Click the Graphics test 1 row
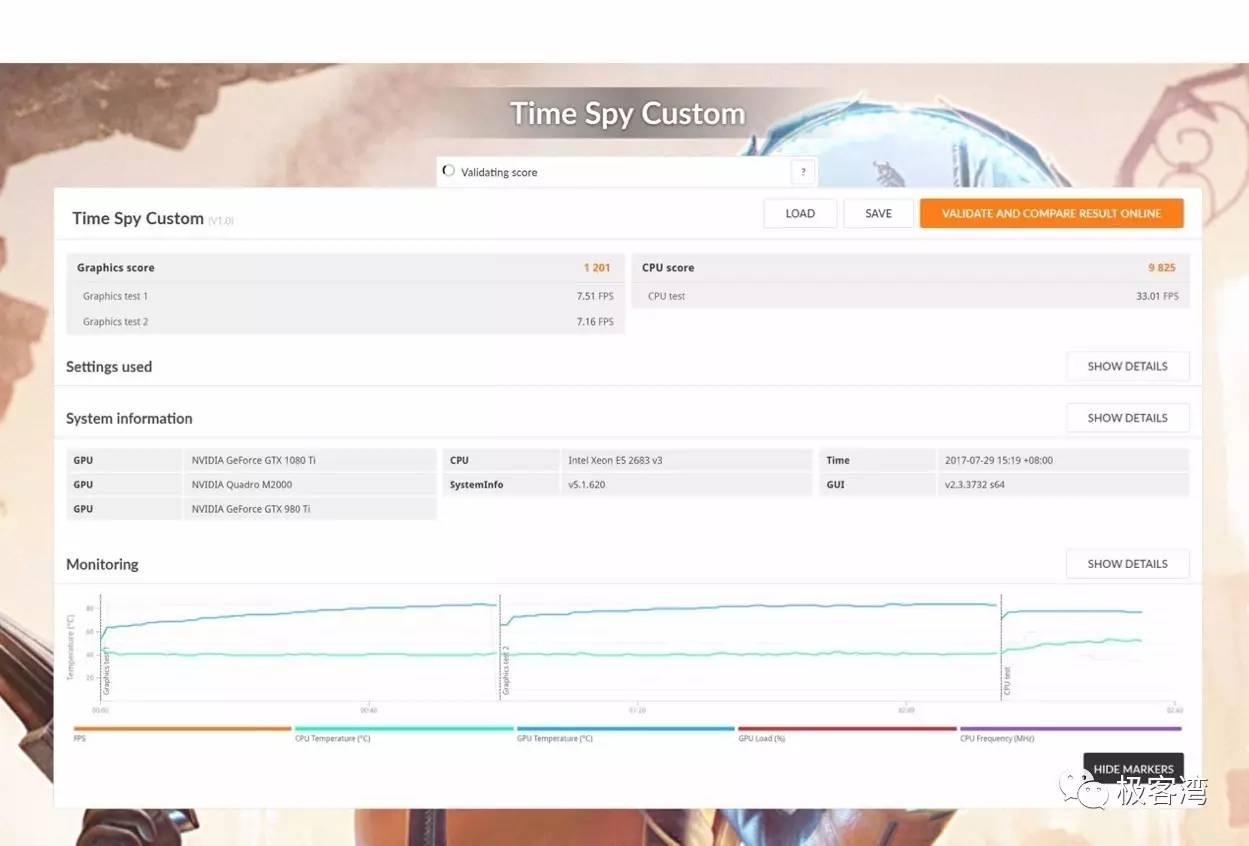 click(348, 296)
